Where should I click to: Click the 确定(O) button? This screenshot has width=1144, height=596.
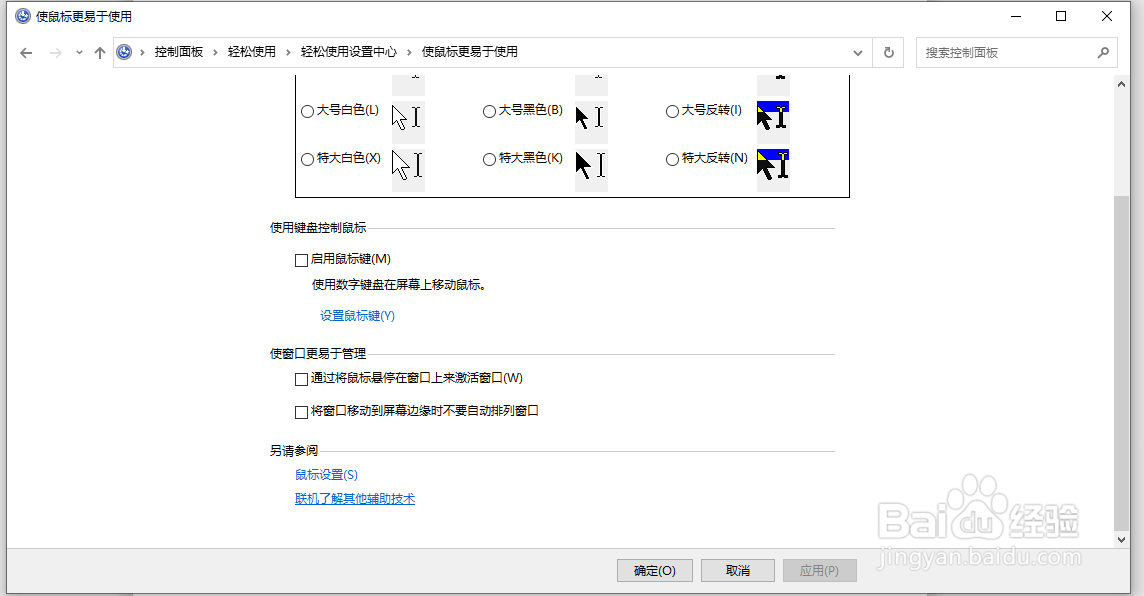pos(654,570)
